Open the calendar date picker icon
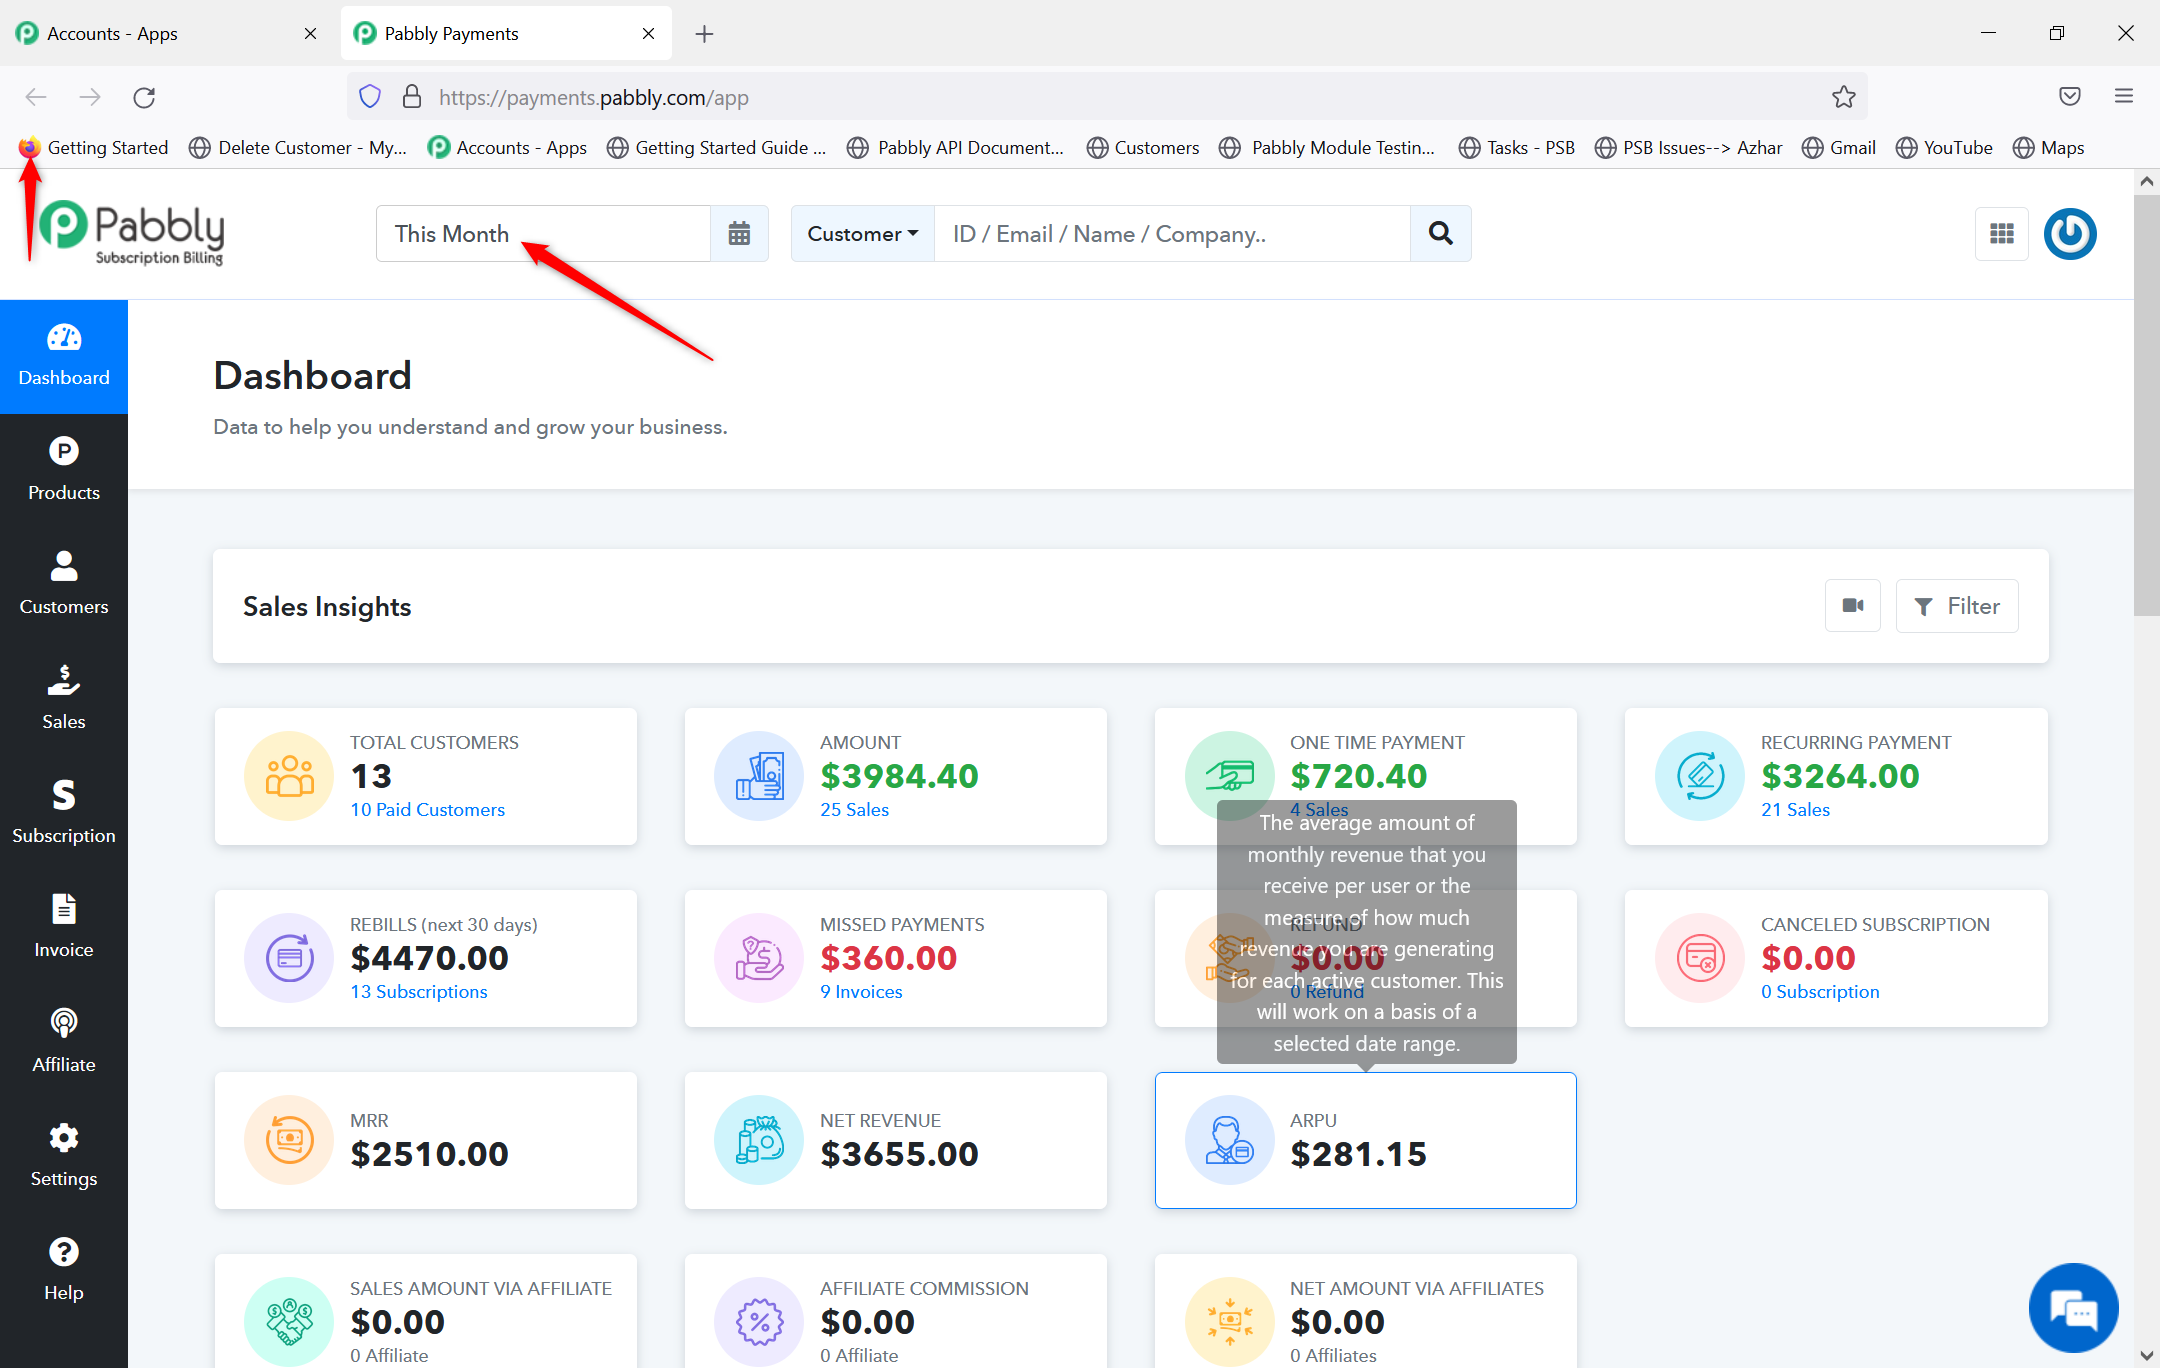The height and width of the screenshot is (1368, 2160). 739,234
